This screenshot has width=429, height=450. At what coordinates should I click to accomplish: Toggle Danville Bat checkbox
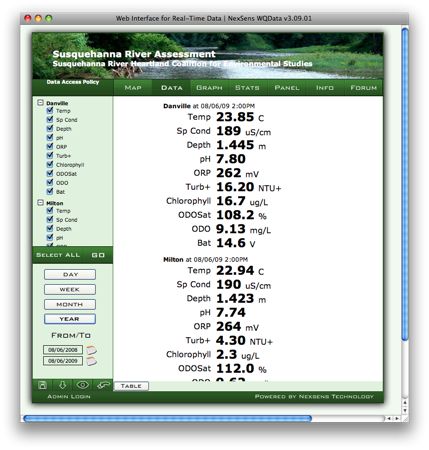50,191
